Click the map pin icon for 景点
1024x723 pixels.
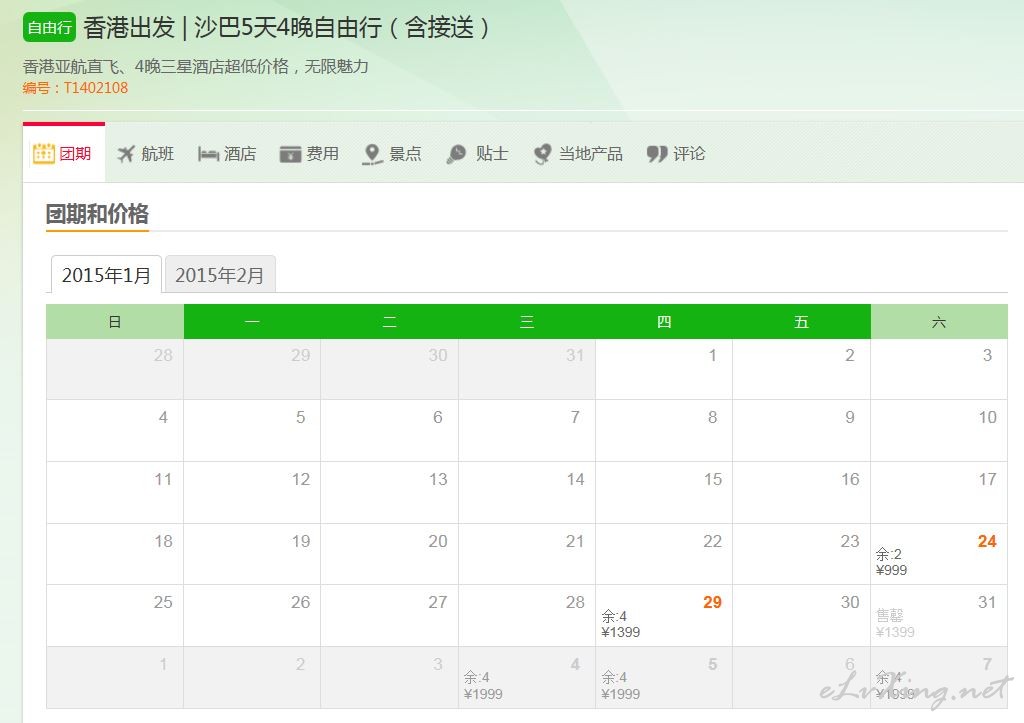[x=372, y=154]
